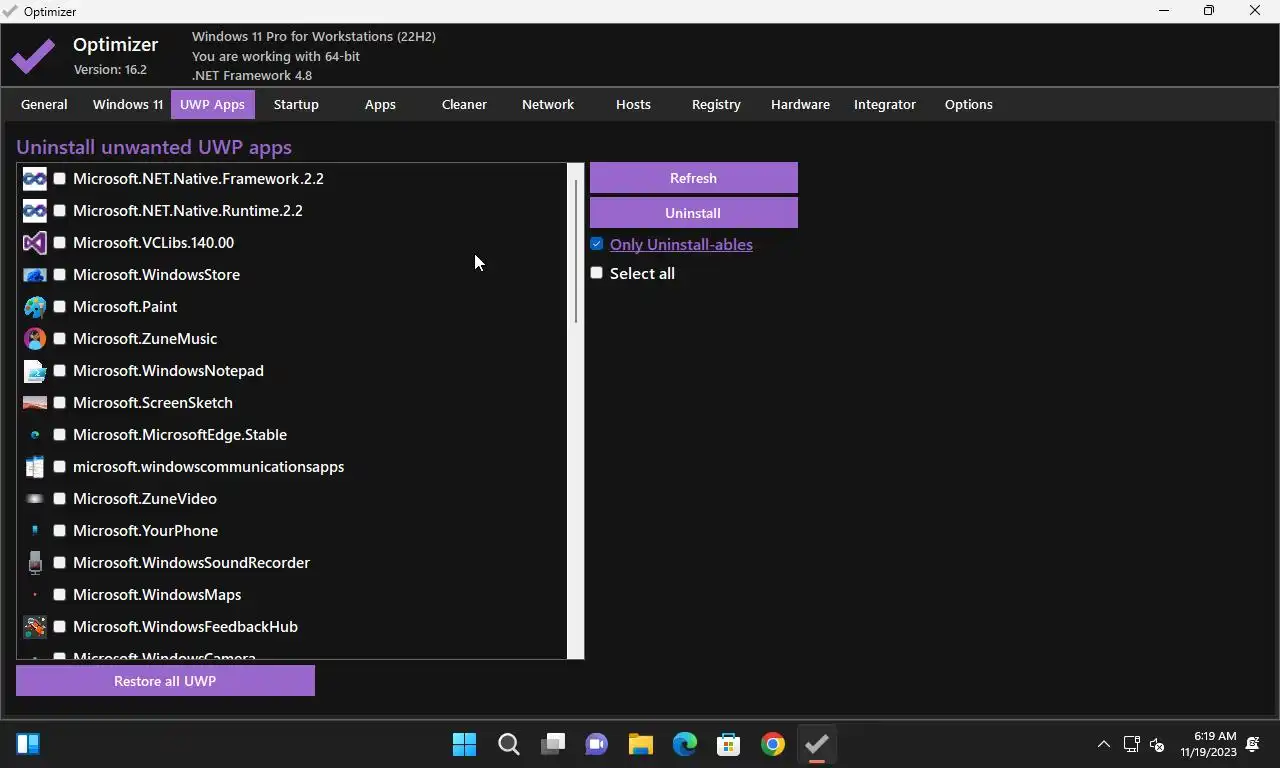Tick Microsoft.ScreenSketch checkbox
The image size is (1280, 768).
pos(60,403)
